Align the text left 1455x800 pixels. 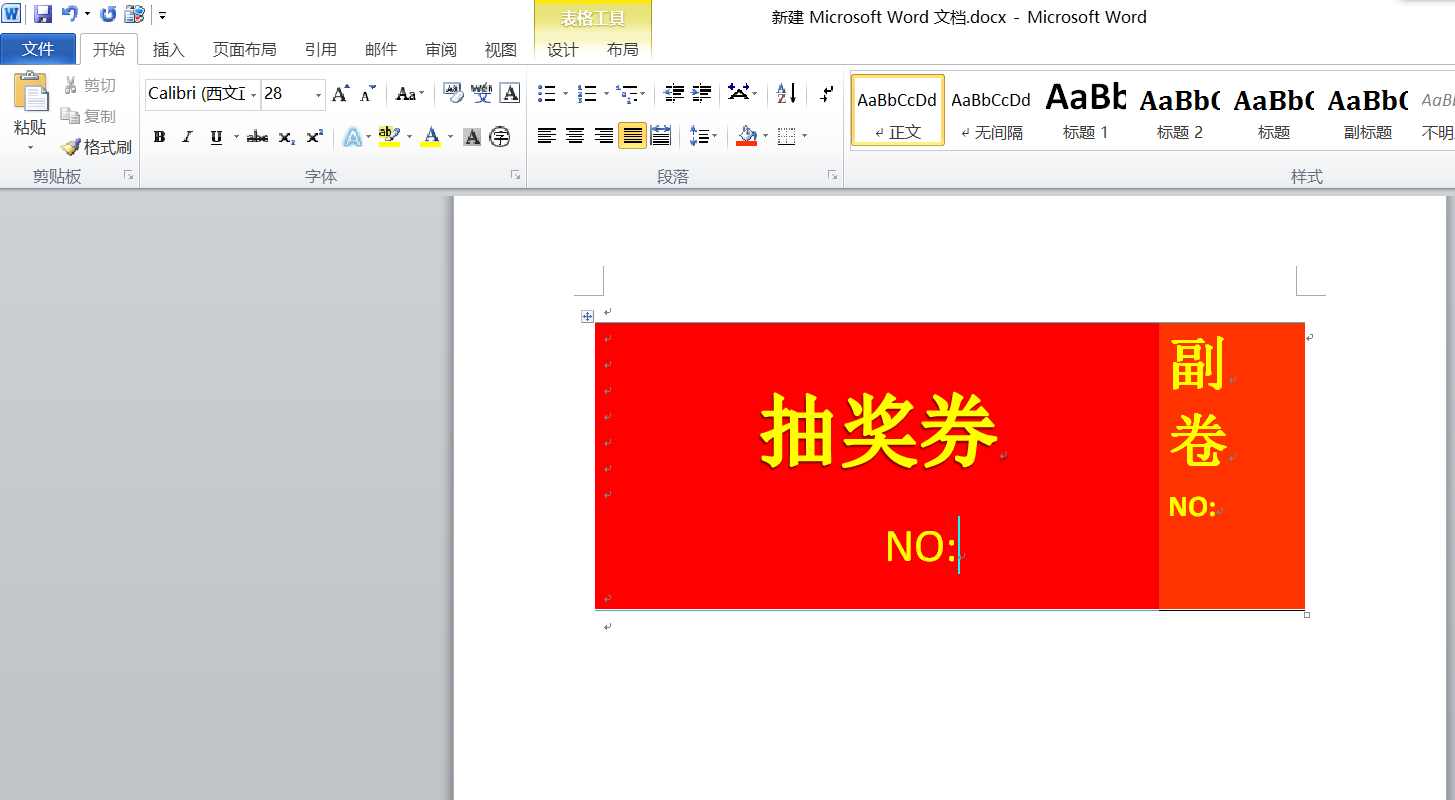pyautogui.click(x=546, y=136)
